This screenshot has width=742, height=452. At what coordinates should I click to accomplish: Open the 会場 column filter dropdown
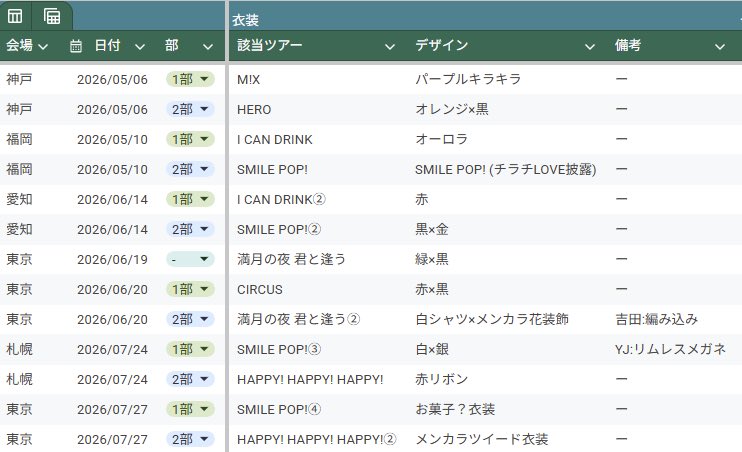point(43,46)
